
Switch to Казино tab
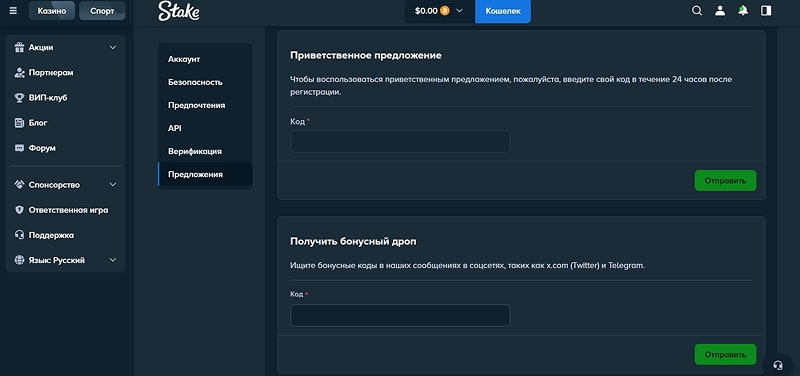52,11
